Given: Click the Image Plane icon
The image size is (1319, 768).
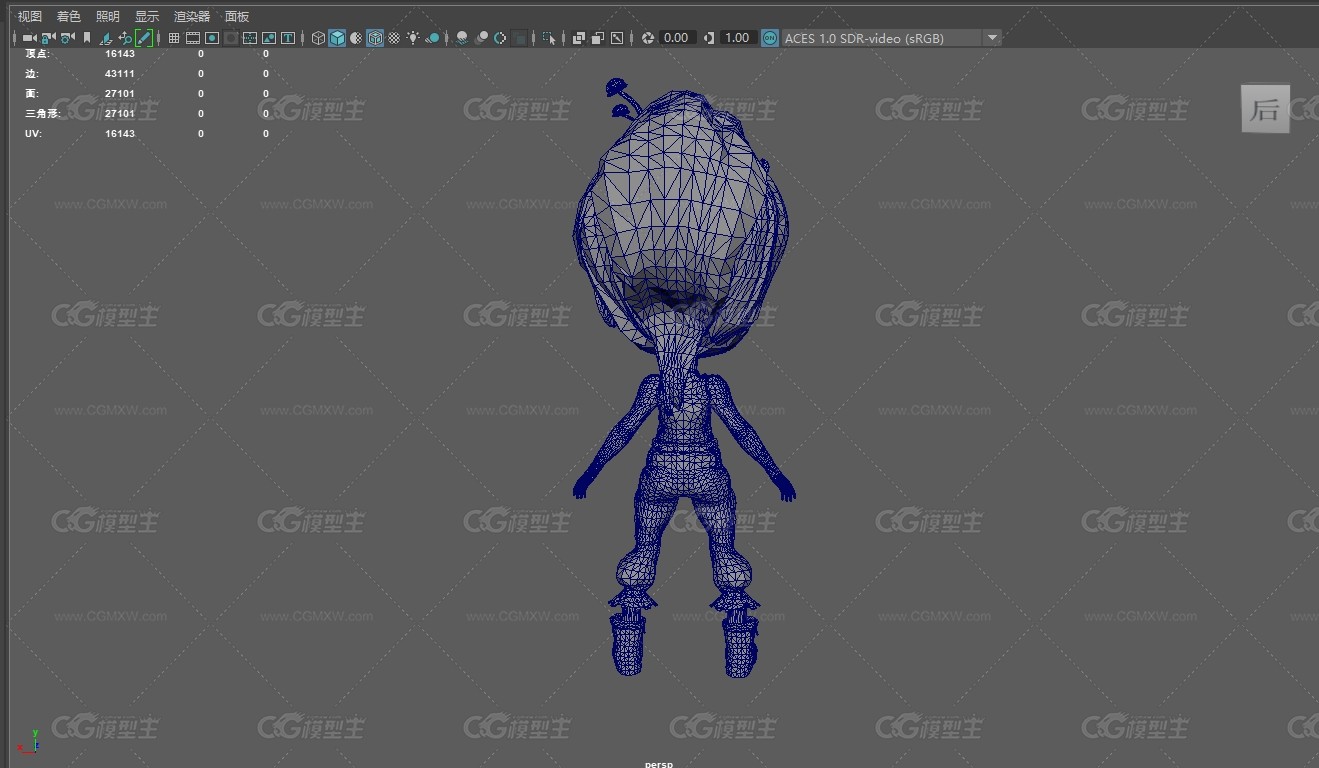Looking at the screenshot, I should pos(105,38).
